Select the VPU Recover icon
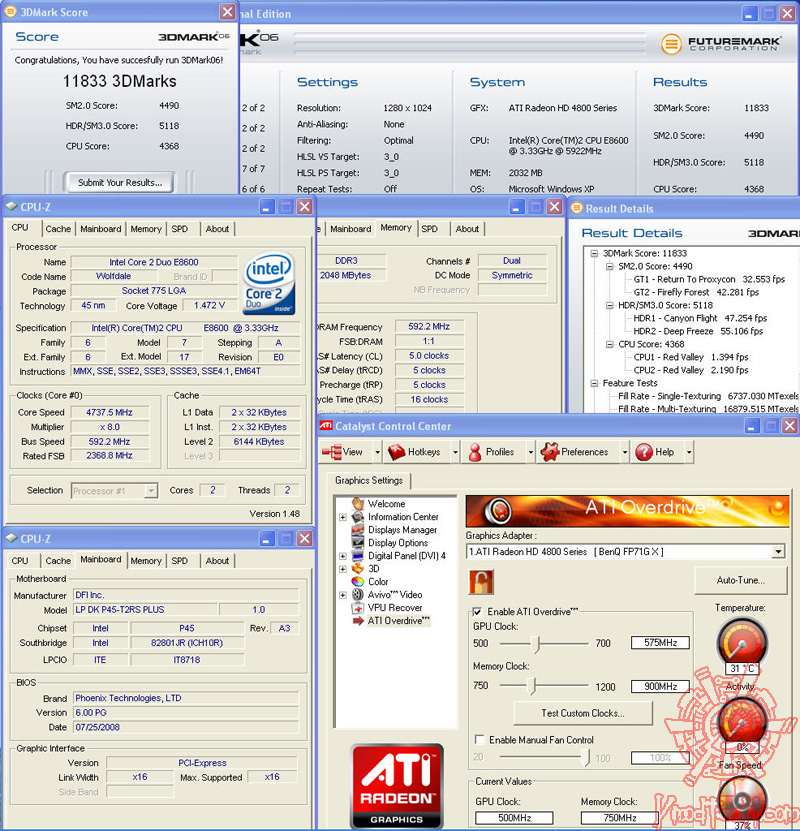Screen dimensions: 800x831 tap(358, 607)
